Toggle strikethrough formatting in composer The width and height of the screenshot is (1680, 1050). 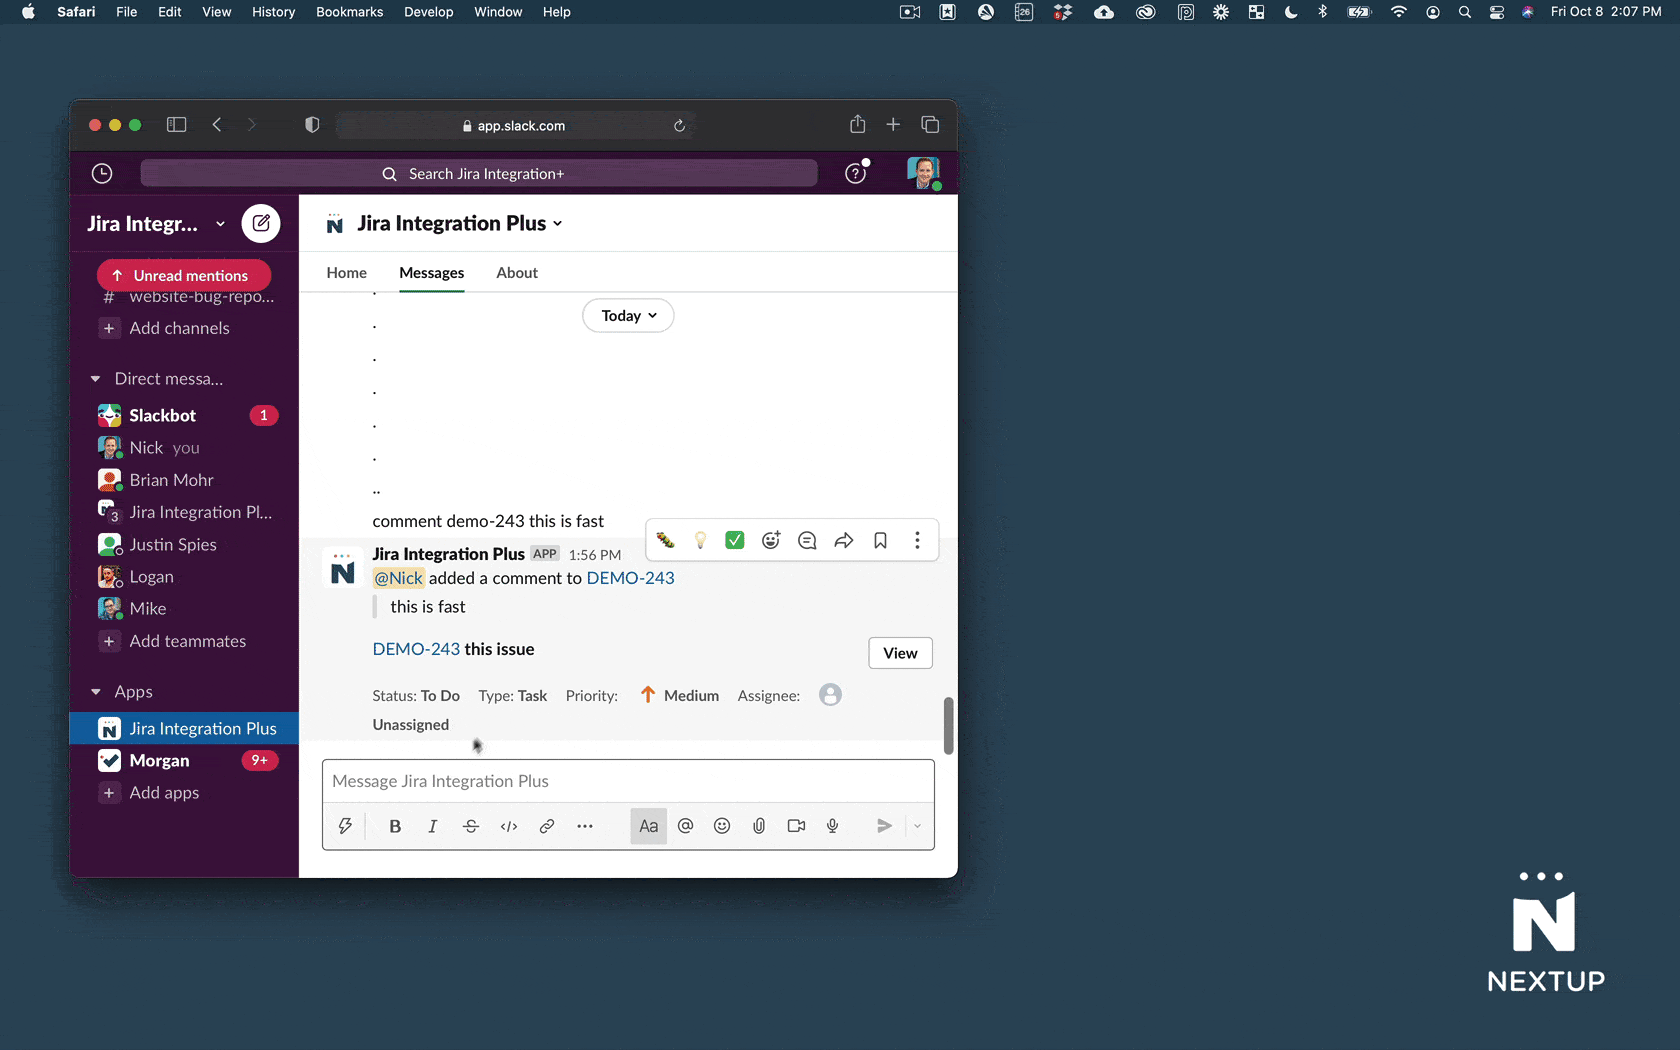[471, 826]
